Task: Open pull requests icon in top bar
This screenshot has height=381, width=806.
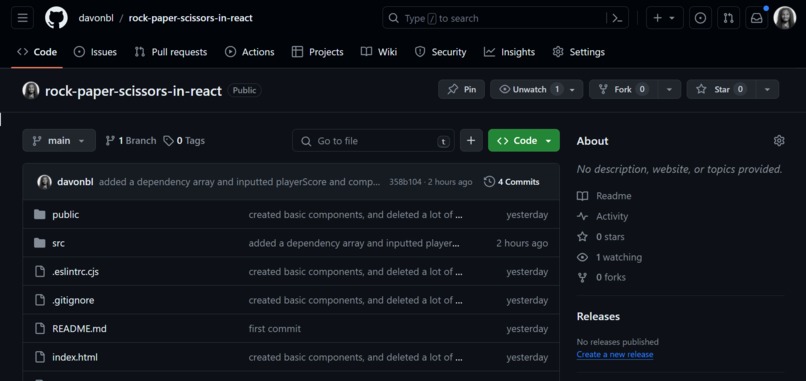Action: [x=728, y=18]
